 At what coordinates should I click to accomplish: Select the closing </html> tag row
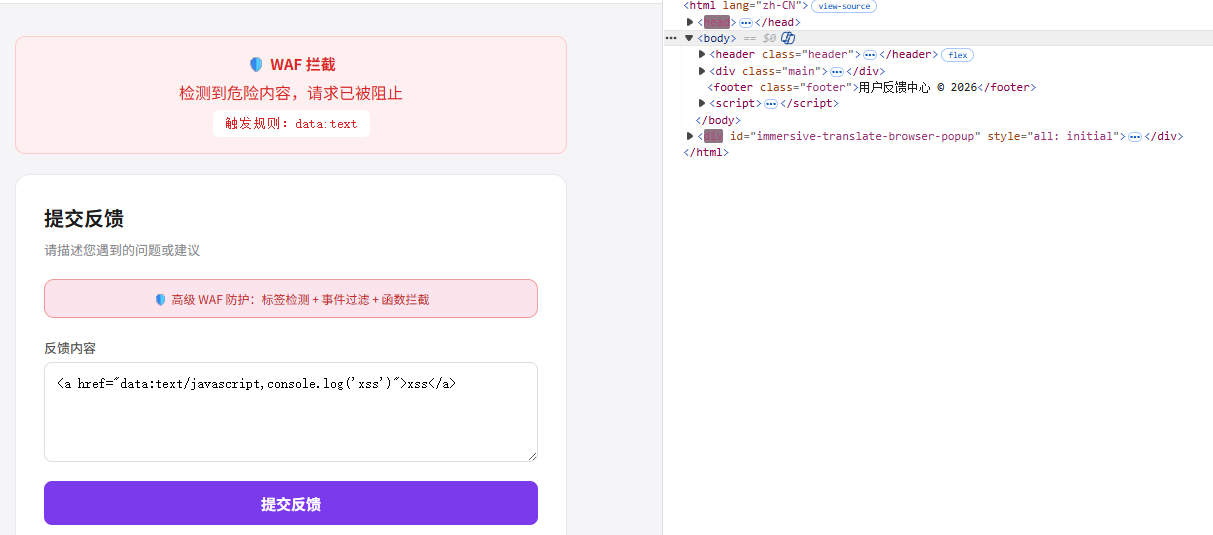pos(706,152)
